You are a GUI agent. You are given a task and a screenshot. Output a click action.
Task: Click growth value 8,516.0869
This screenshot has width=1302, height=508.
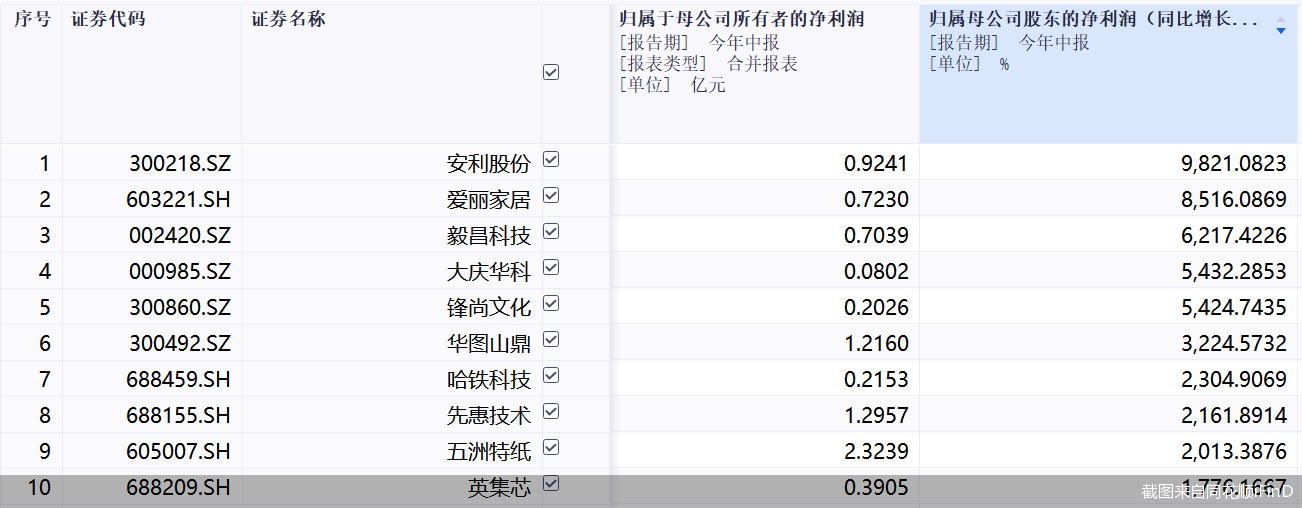pos(1234,200)
